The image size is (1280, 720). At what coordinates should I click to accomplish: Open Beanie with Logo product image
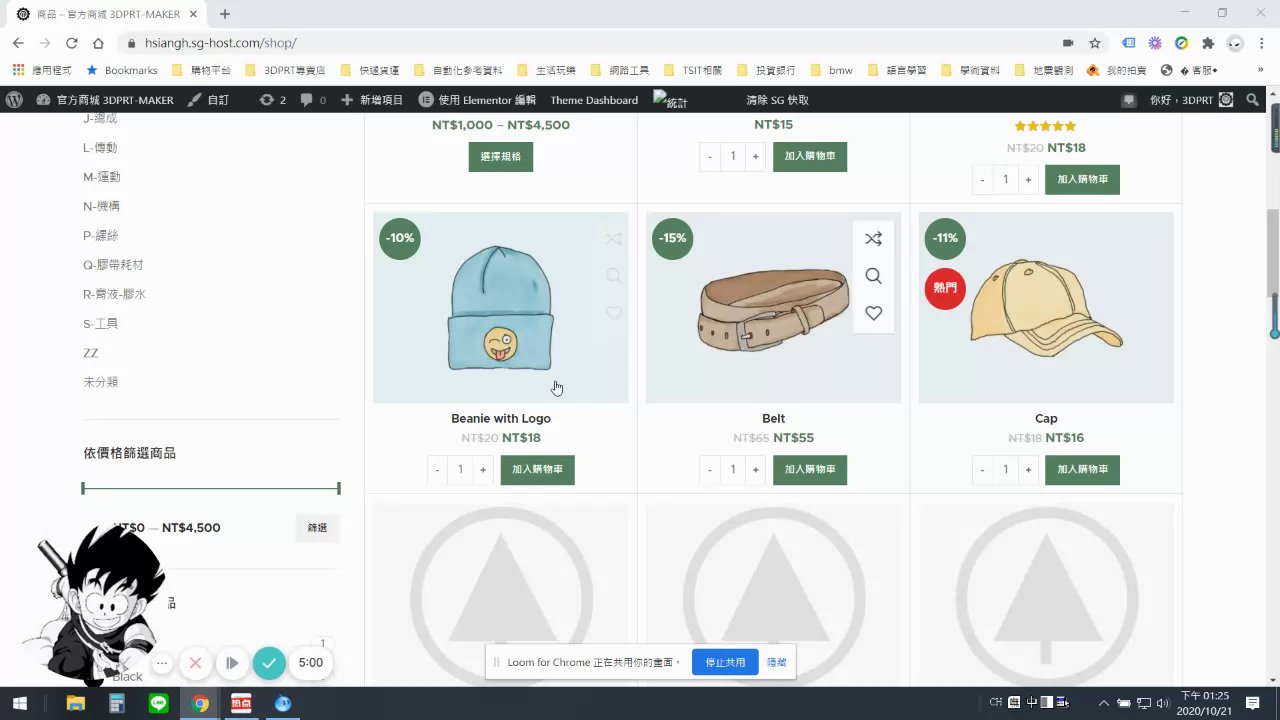(x=501, y=307)
